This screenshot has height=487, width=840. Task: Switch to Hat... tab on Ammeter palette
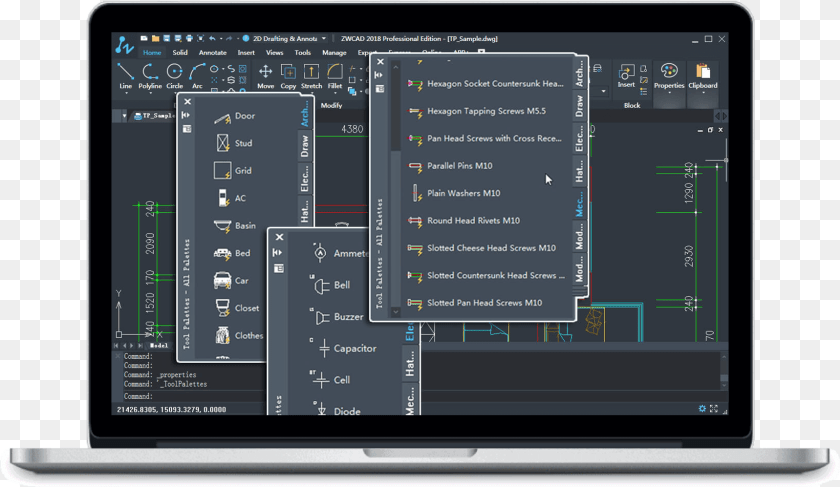point(410,365)
